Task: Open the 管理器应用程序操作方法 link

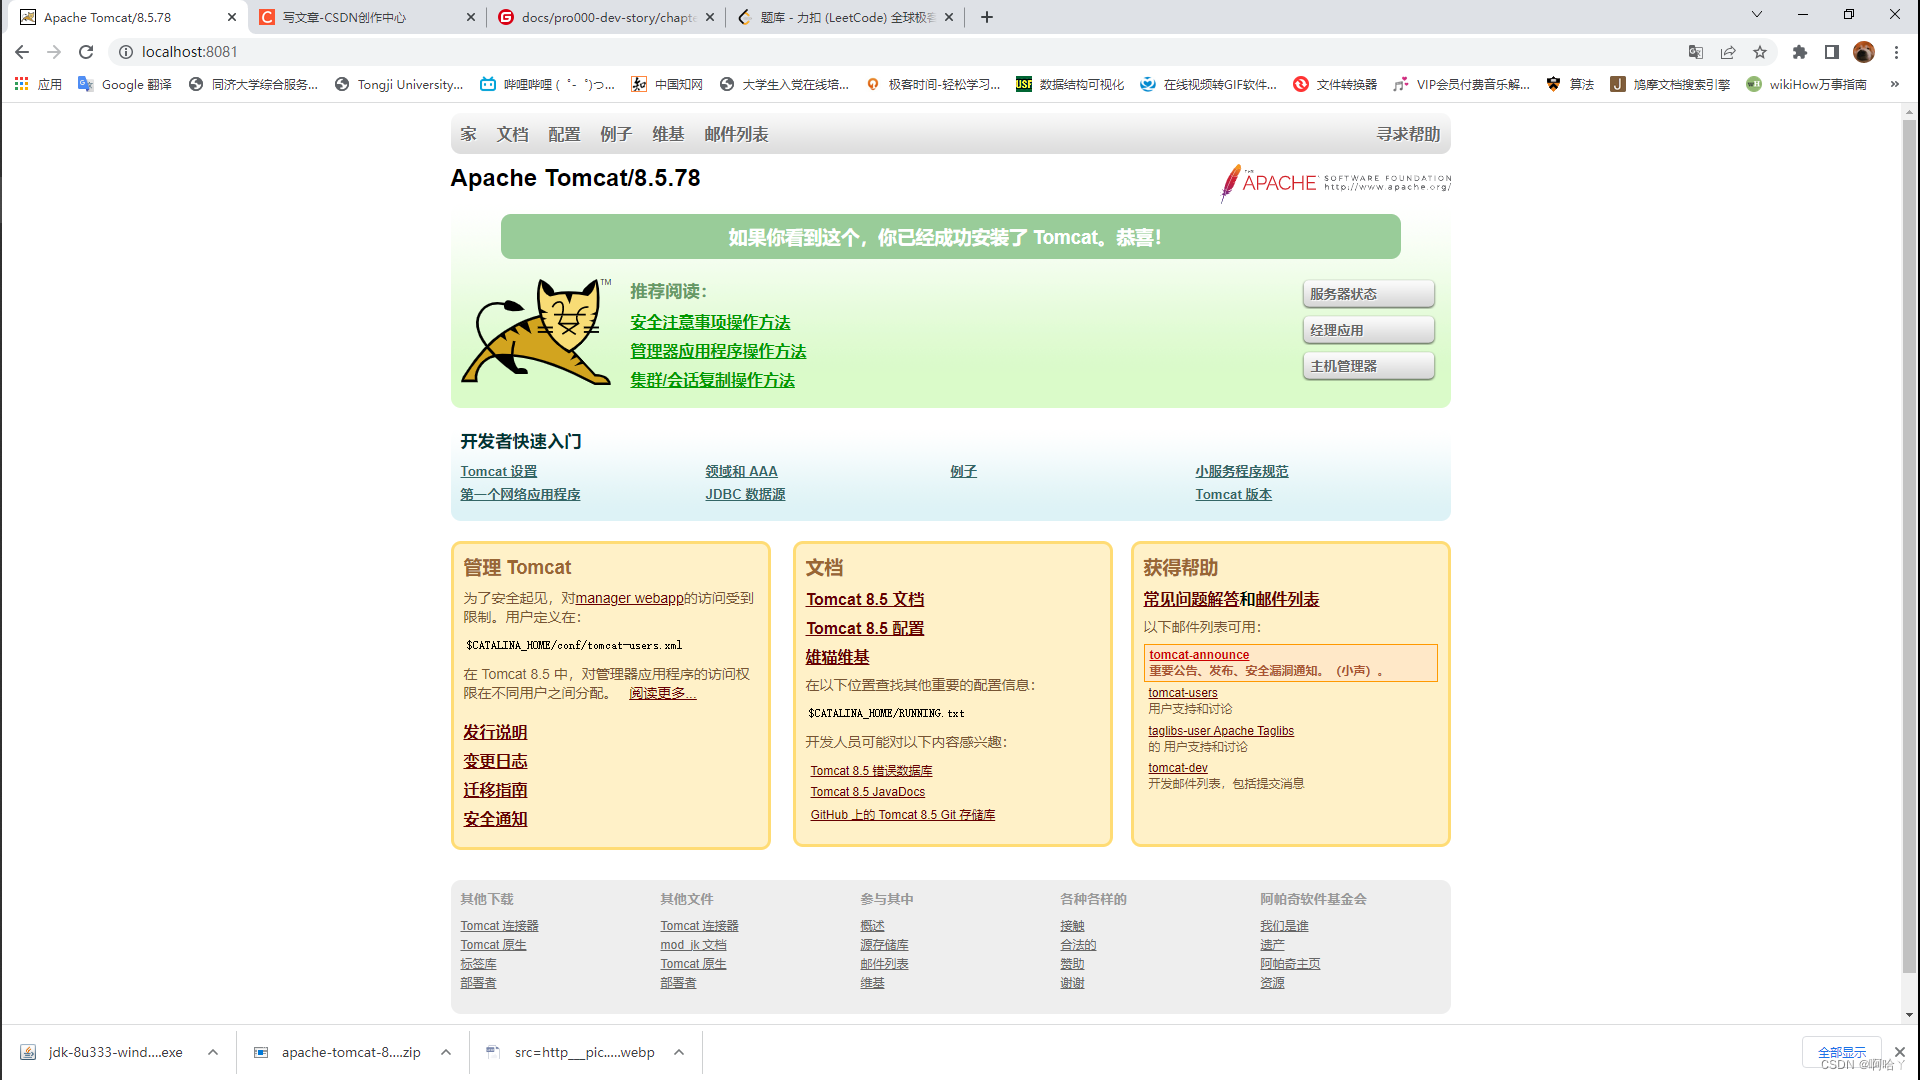Action: click(x=718, y=351)
